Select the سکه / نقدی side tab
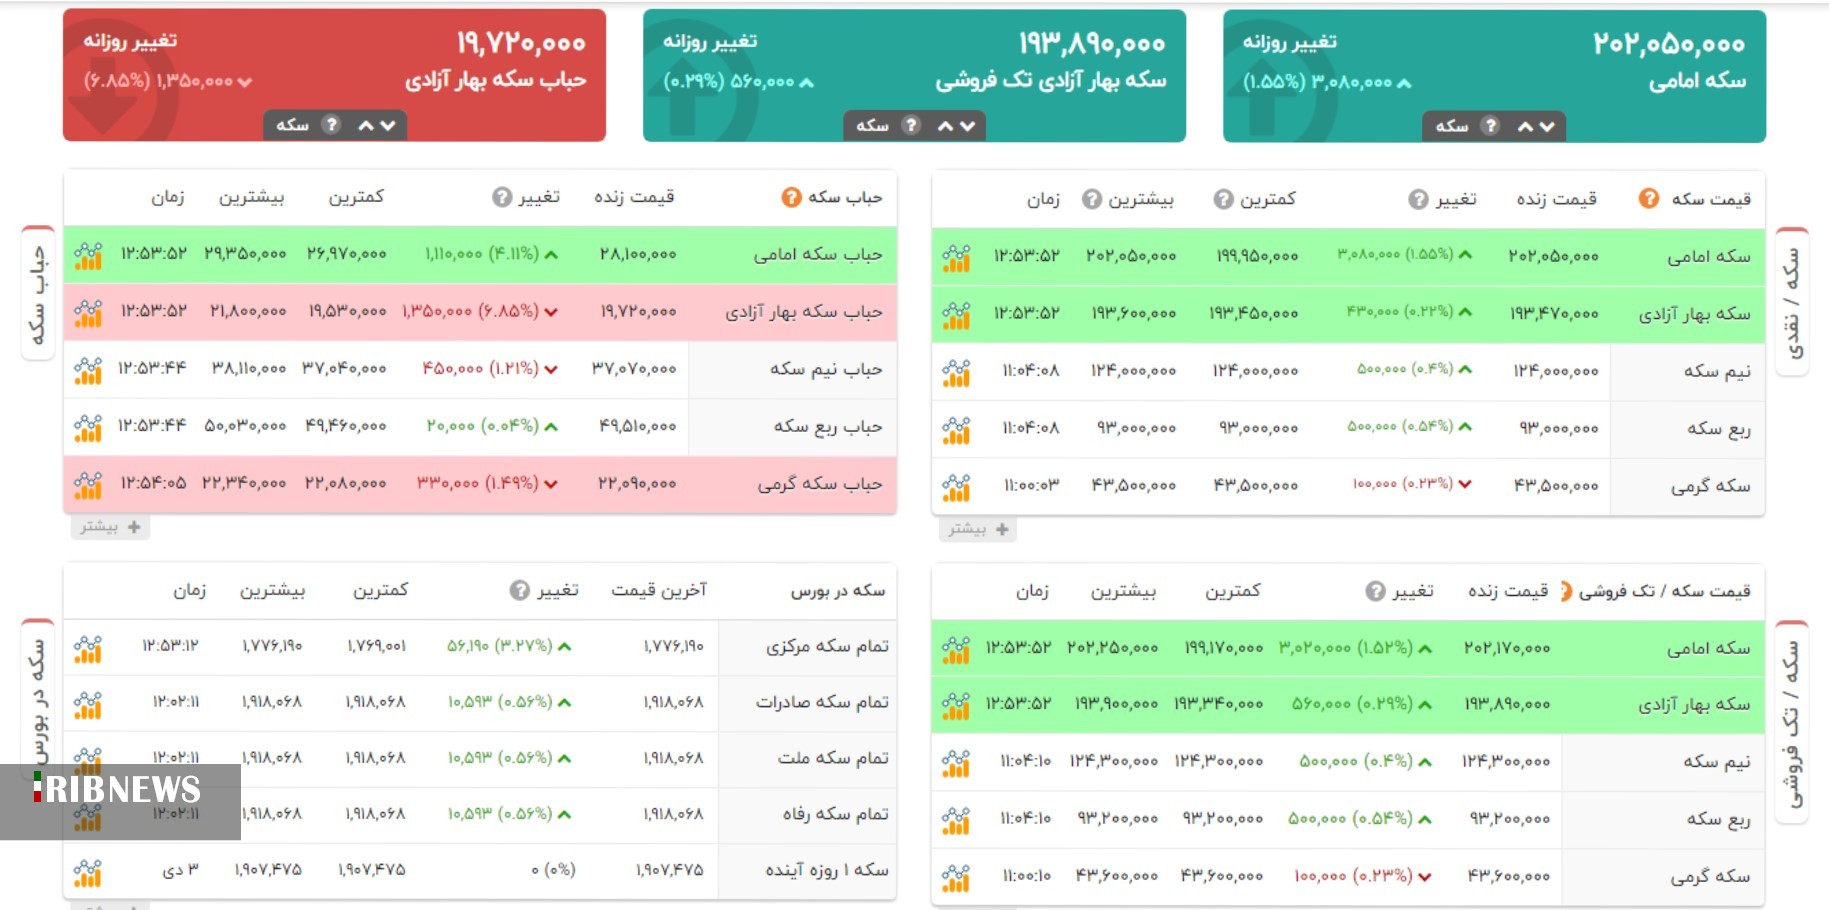The height and width of the screenshot is (910, 1829). click(x=1792, y=303)
